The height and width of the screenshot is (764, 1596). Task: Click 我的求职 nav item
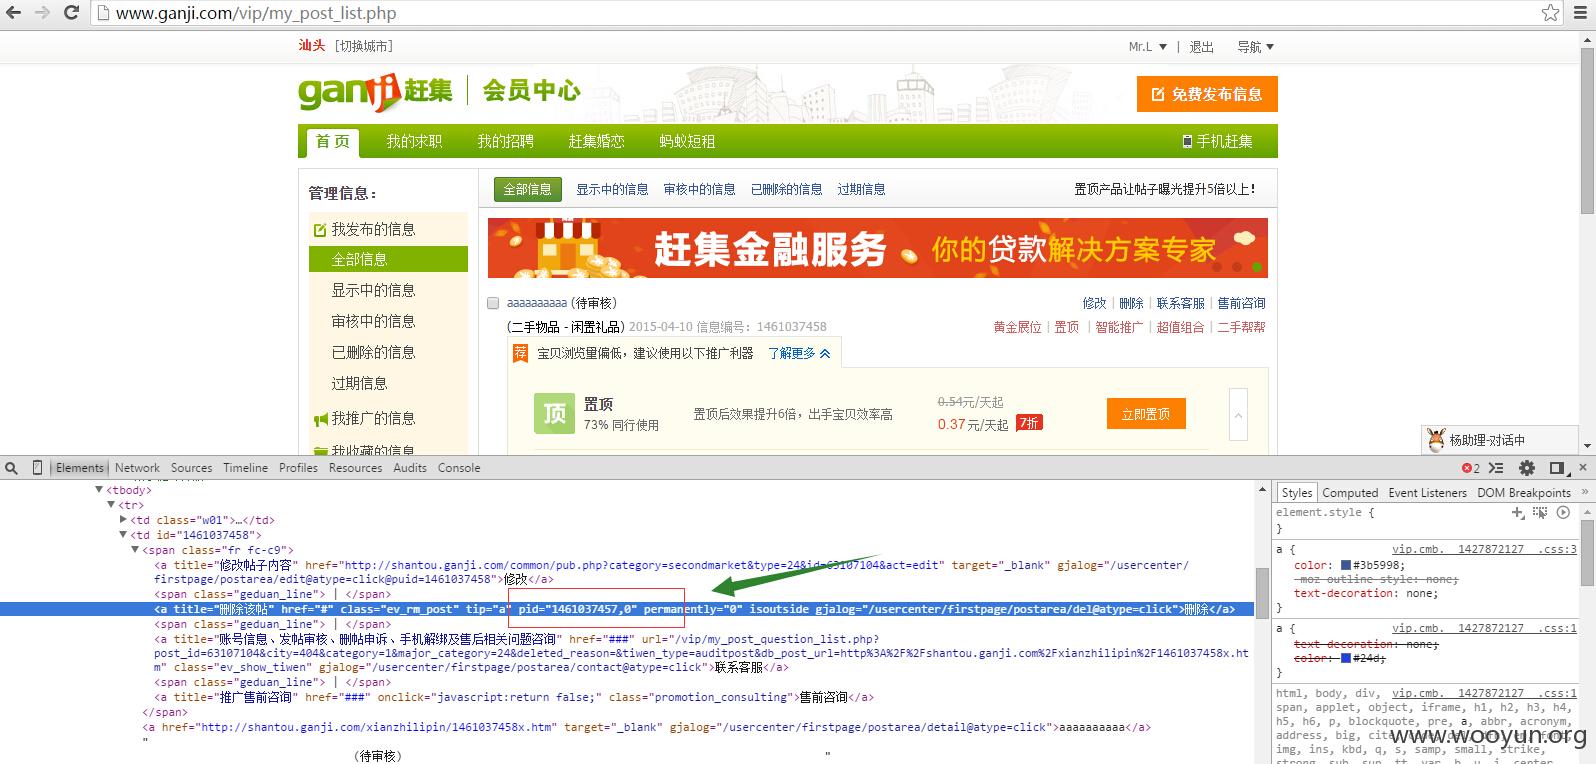coord(414,142)
